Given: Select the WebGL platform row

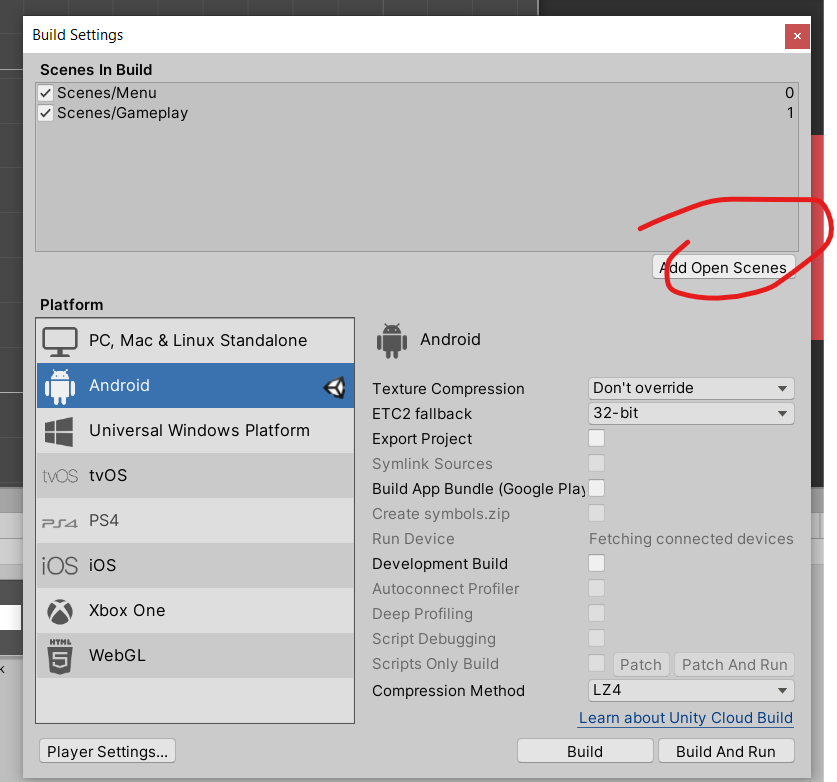Looking at the screenshot, I should click(x=195, y=655).
